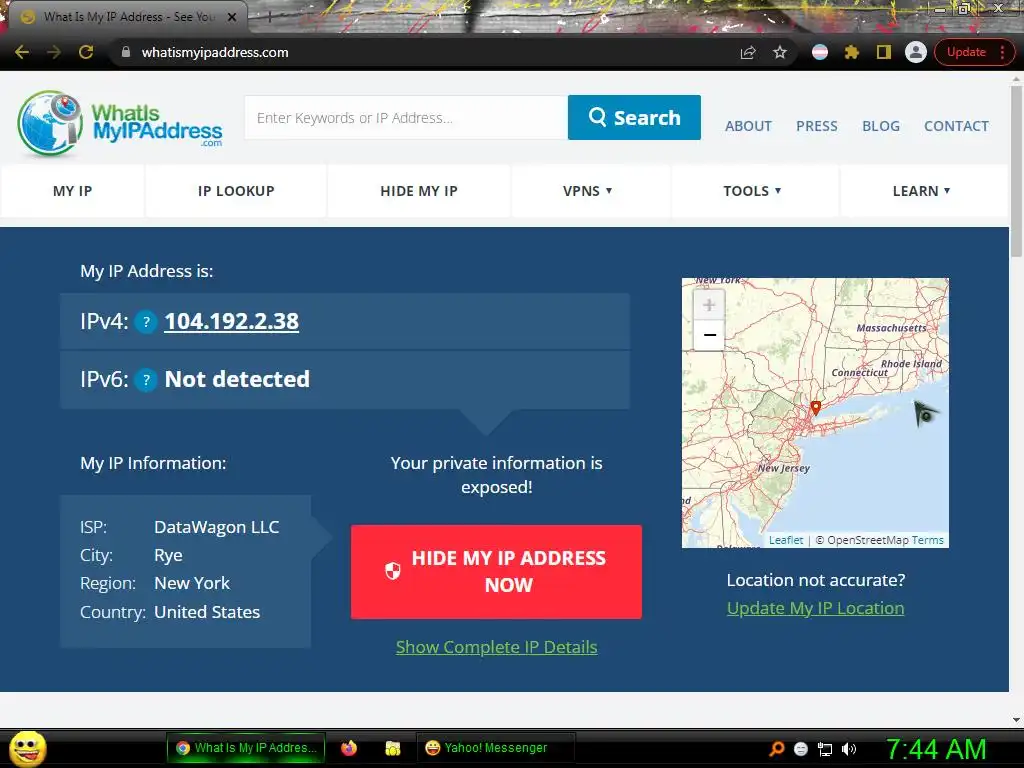Launch Firefox from the taskbar
This screenshot has height=768, width=1024.
coord(349,748)
